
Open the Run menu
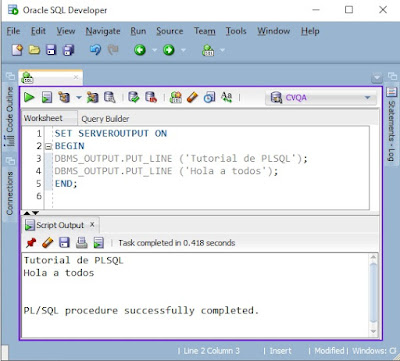[x=138, y=31]
